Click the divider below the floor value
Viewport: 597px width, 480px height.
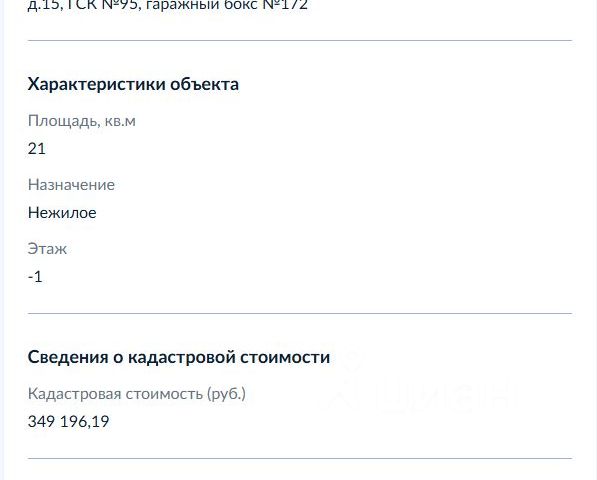click(300, 313)
